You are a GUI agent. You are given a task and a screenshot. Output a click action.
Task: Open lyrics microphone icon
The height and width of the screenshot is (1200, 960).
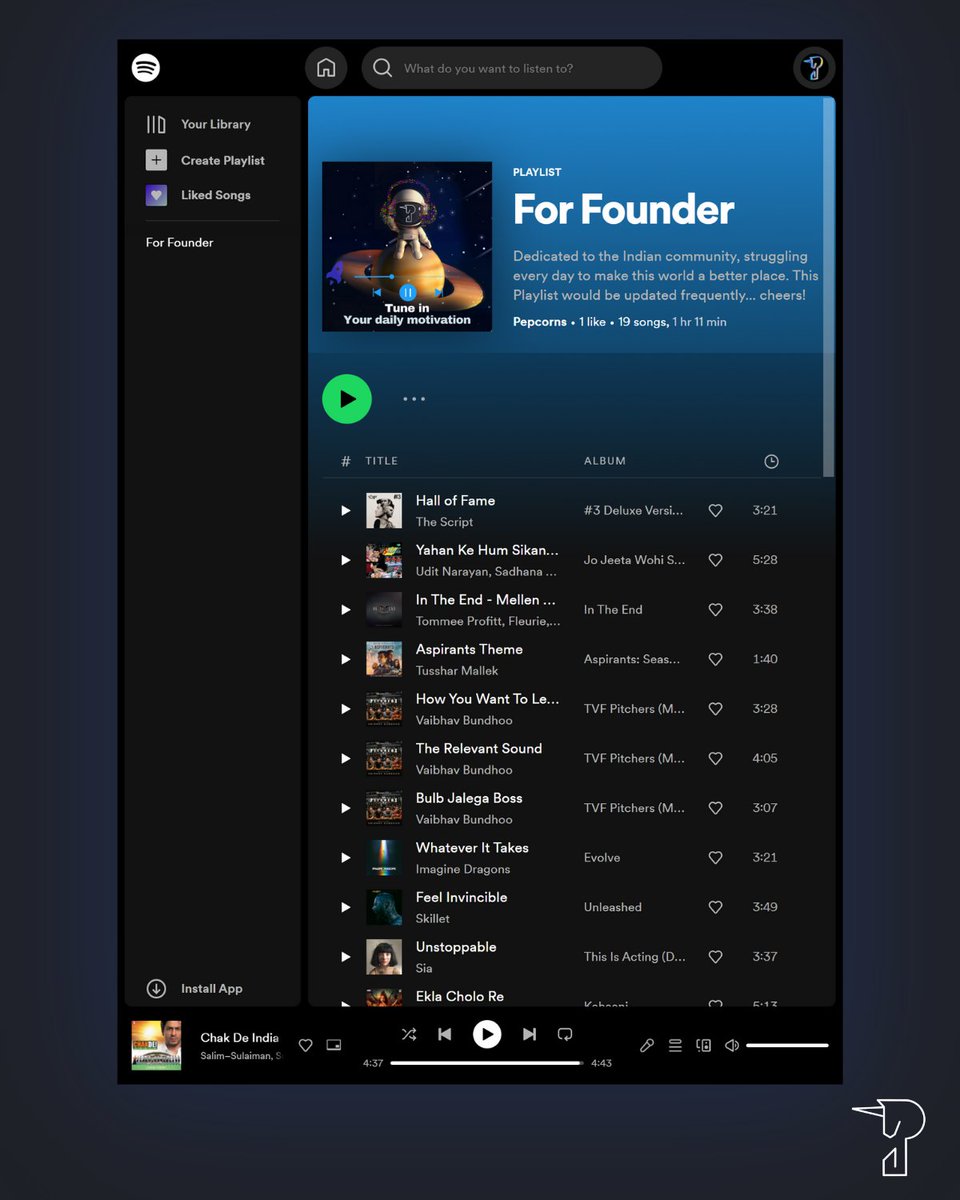(x=647, y=1045)
